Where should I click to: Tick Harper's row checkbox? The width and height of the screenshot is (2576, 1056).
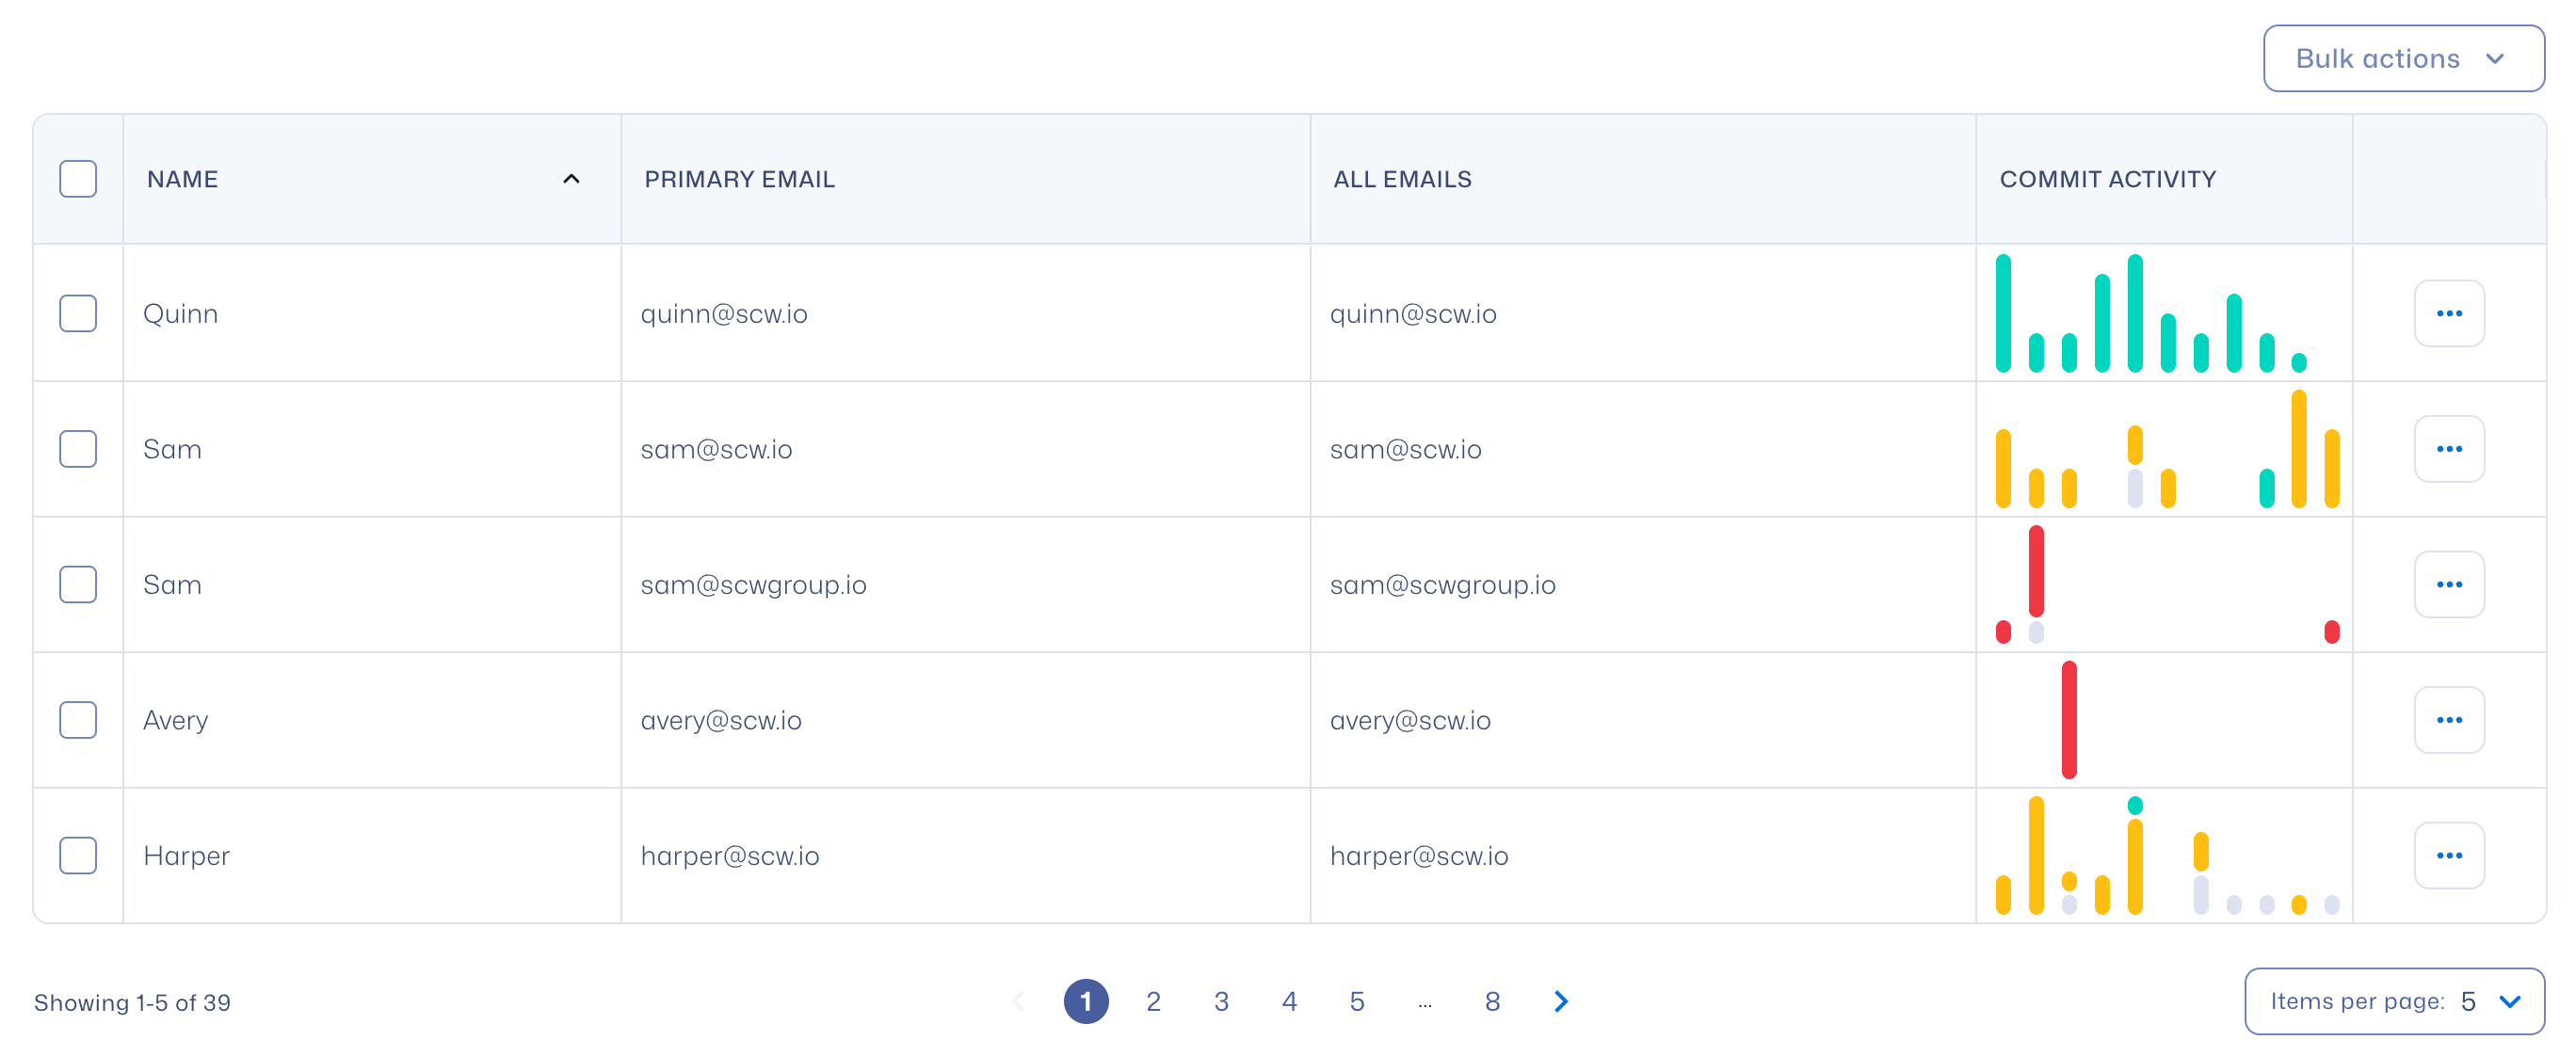point(78,855)
